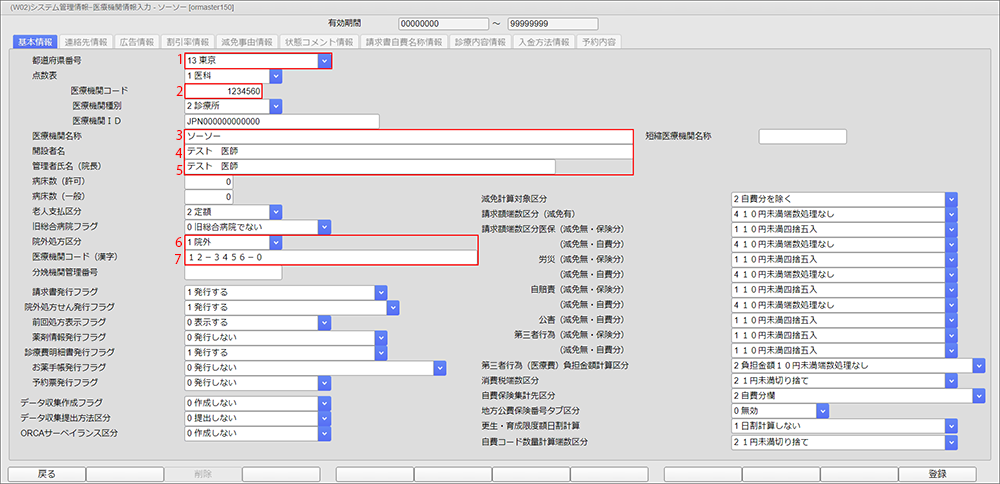Image resolution: width=1000 pixels, height=484 pixels.
Task: Switch to the 連絡先情報 tab
Action: point(85,43)
